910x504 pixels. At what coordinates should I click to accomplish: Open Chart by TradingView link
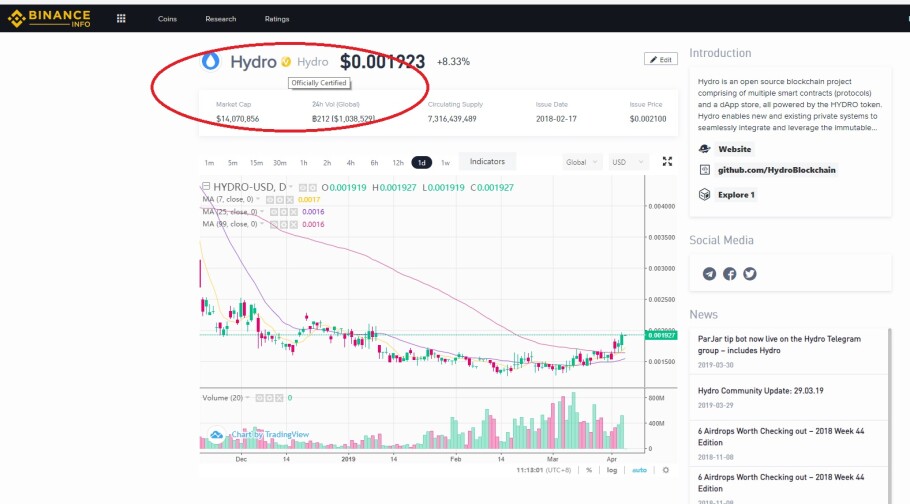(270, 434)
